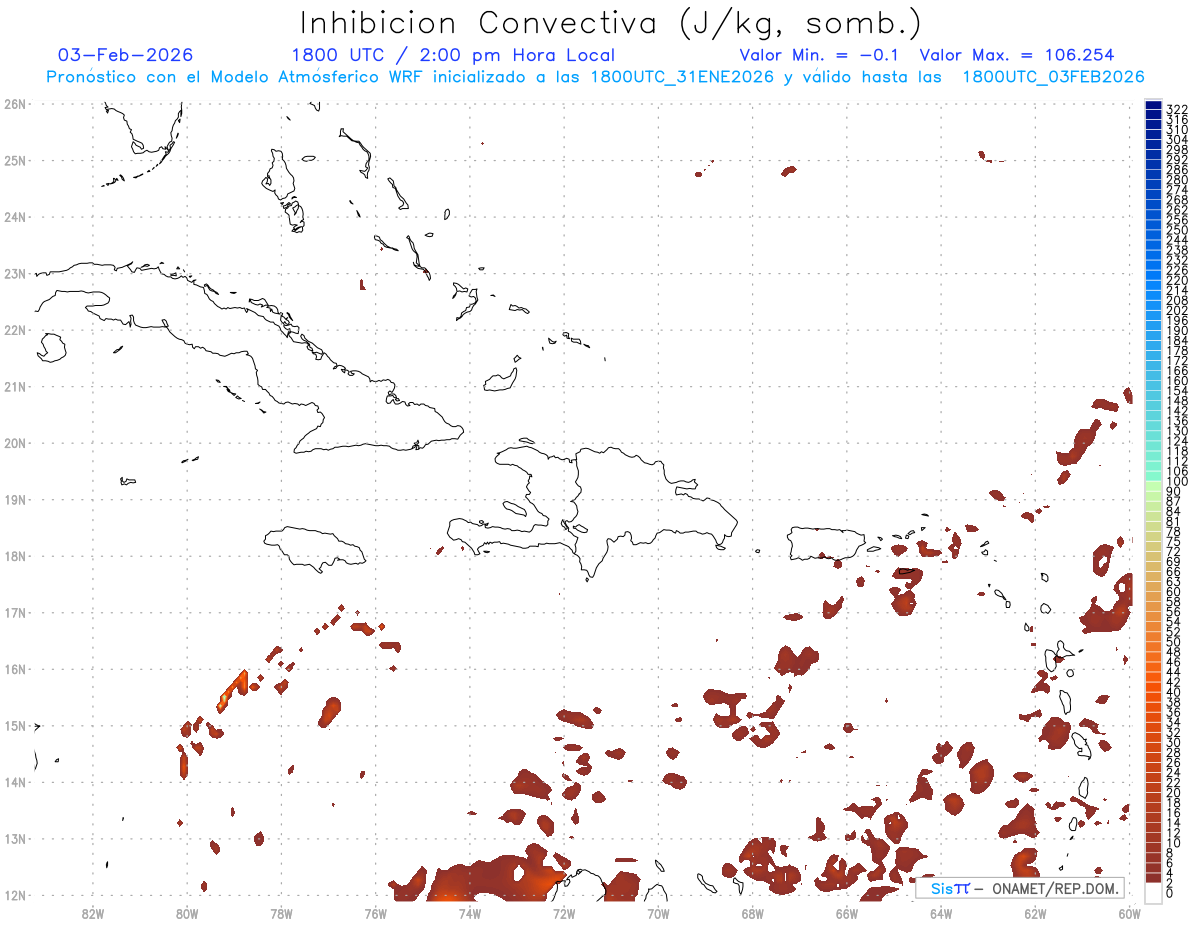Click the longitude label "64W"

[x=941, y=912]
